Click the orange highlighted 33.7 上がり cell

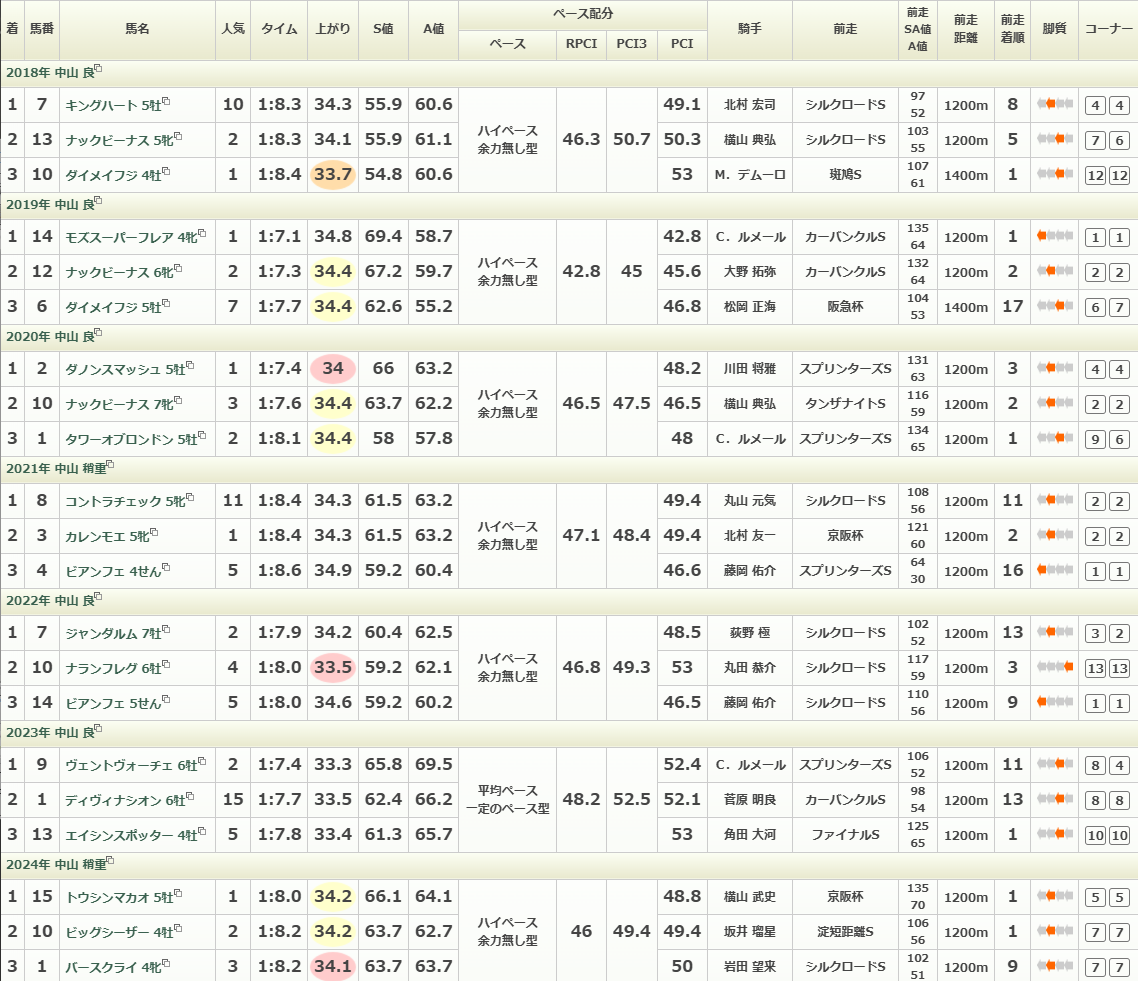[x=333, y=175]
